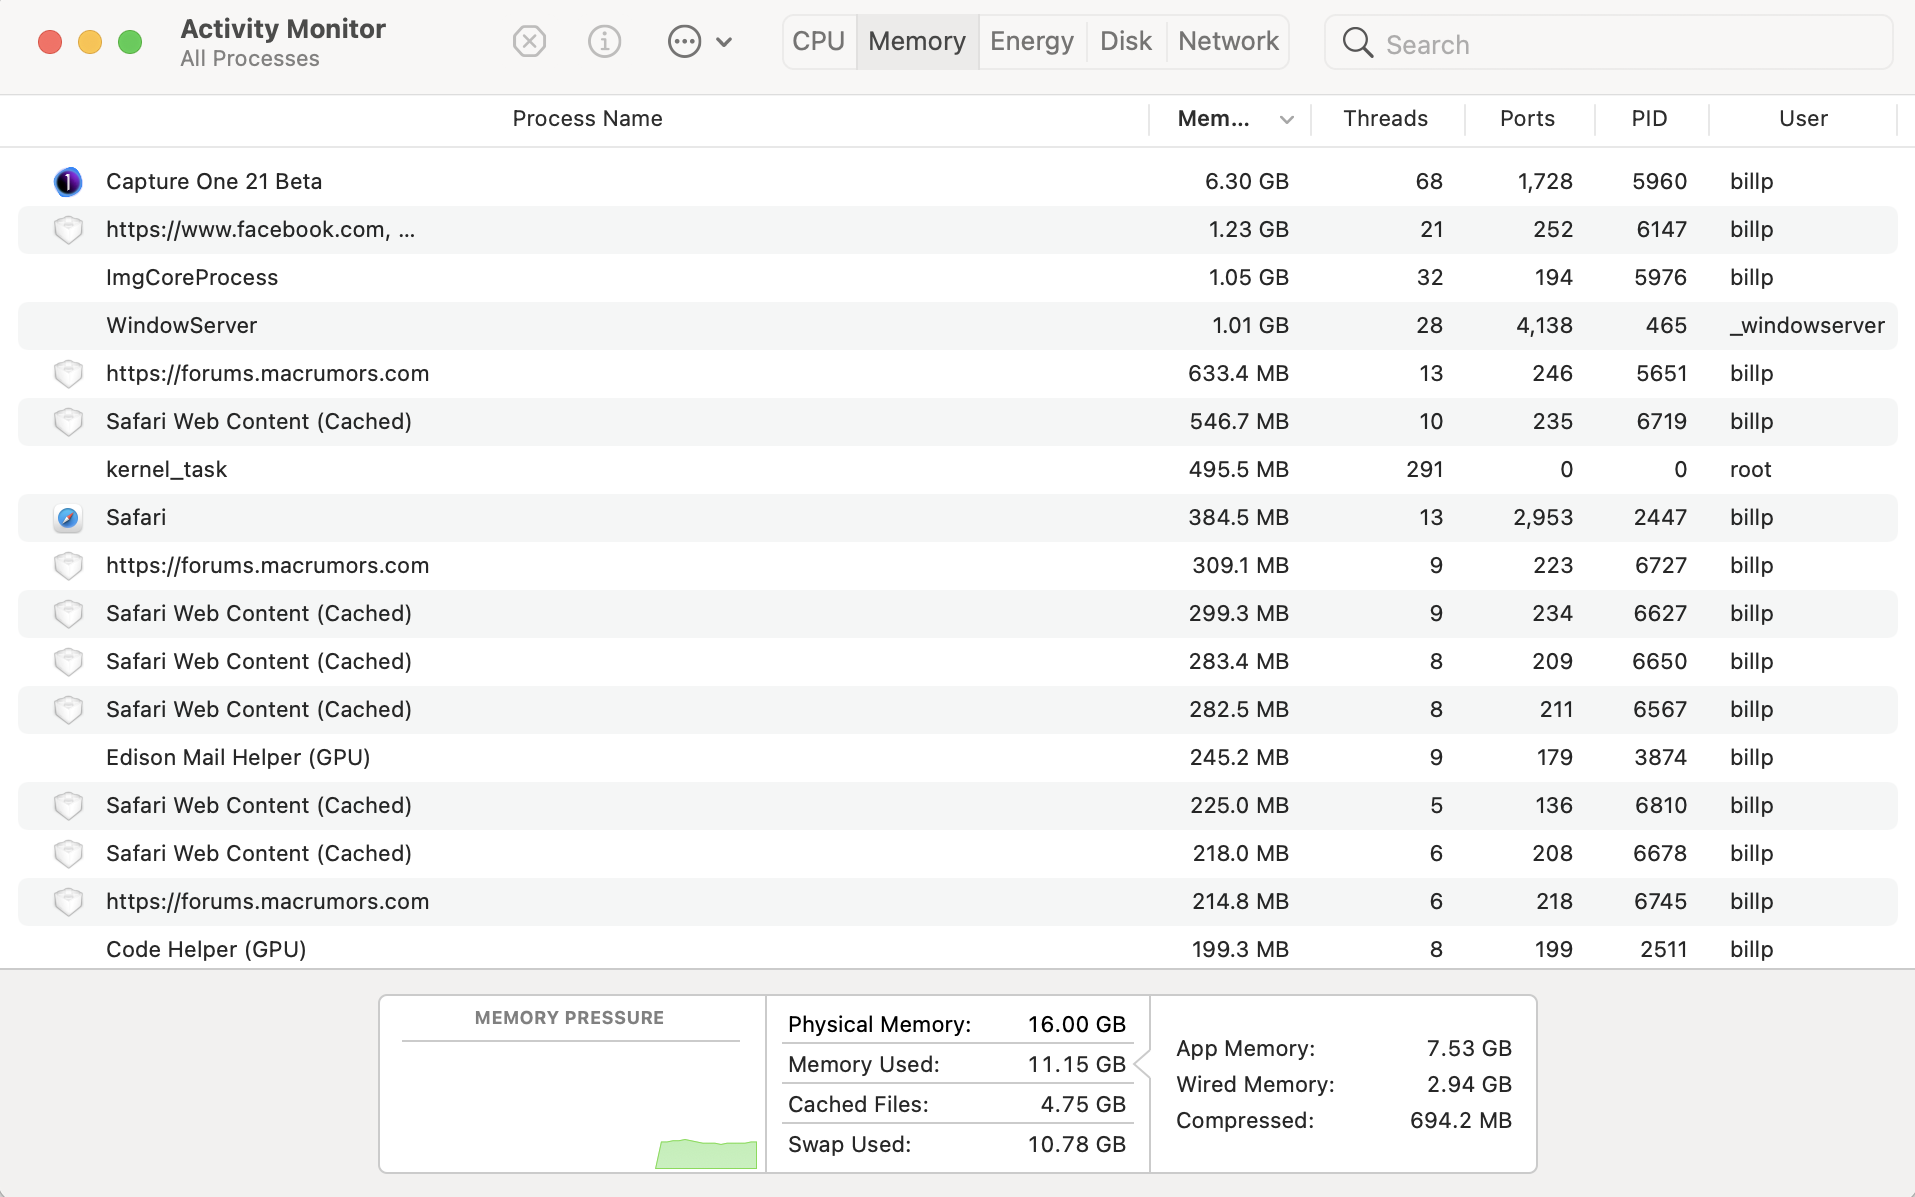Click shield icon on the 546.7 MB Safari Web Content row
The image size is (1915, 1197).
[68, 422]
